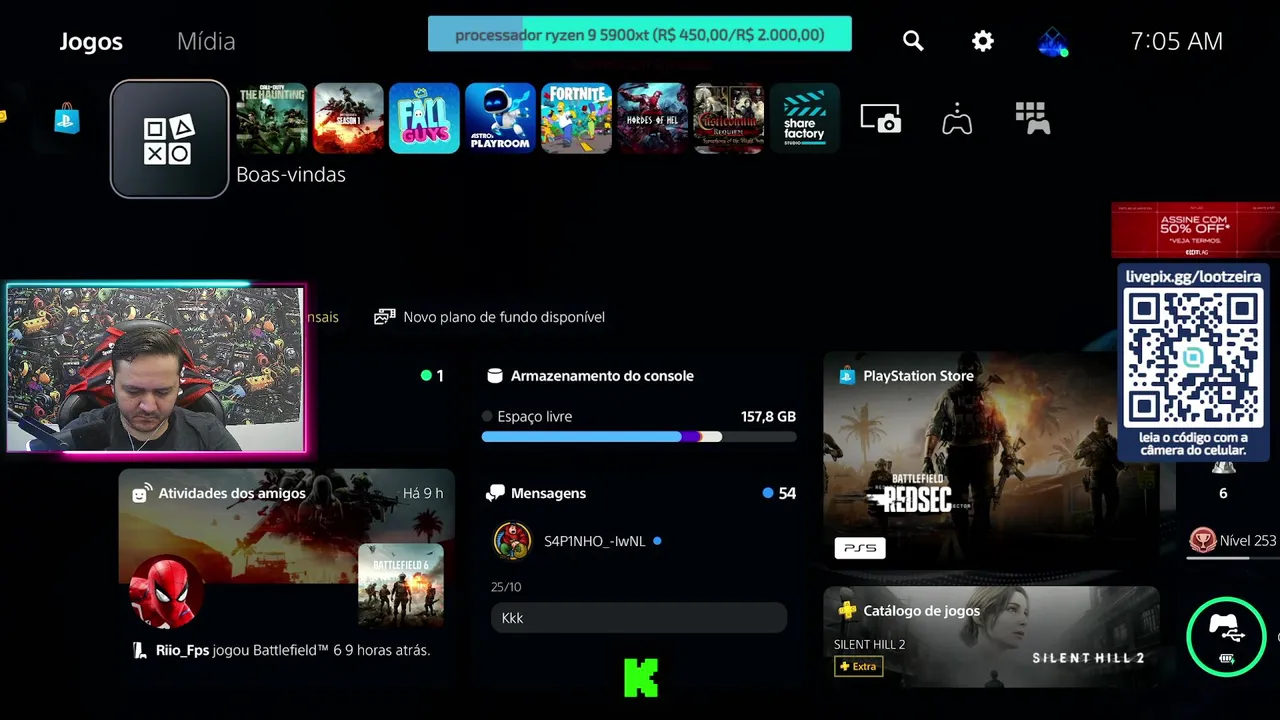Click the 7:05 AM clock
Screen dimensions: 1280x720
pyautogui.click(x=1176, y=41)
